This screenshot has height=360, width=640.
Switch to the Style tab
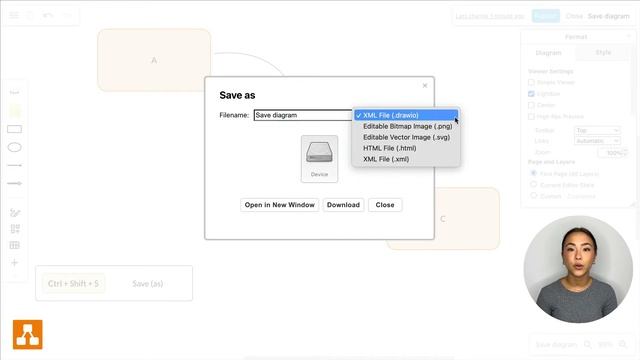point(603,53)
